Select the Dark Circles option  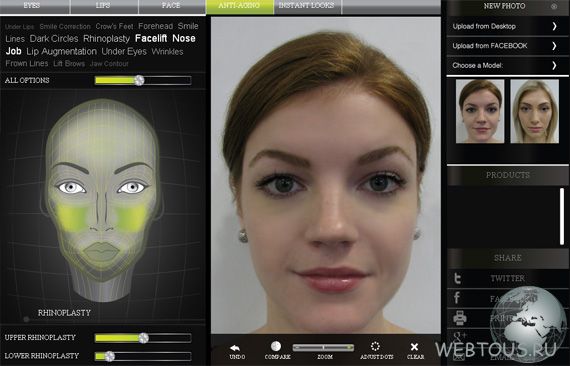[54, 39]
